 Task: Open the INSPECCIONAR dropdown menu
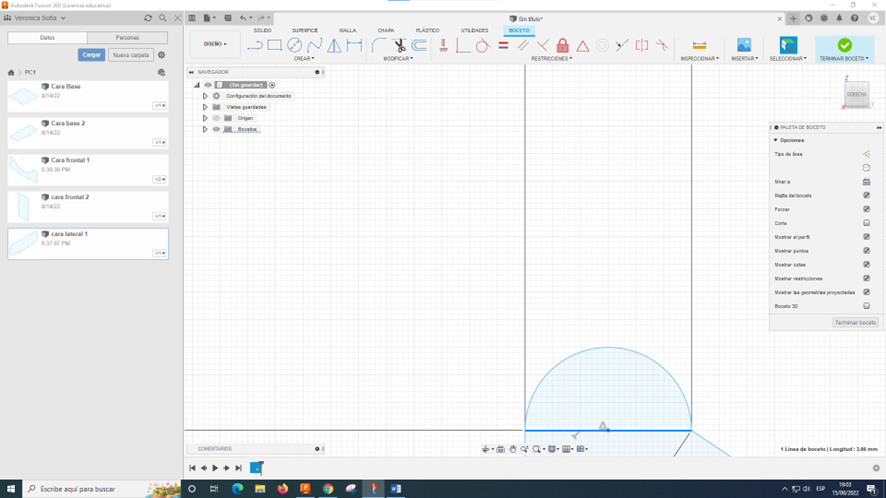tap(700, 58)
